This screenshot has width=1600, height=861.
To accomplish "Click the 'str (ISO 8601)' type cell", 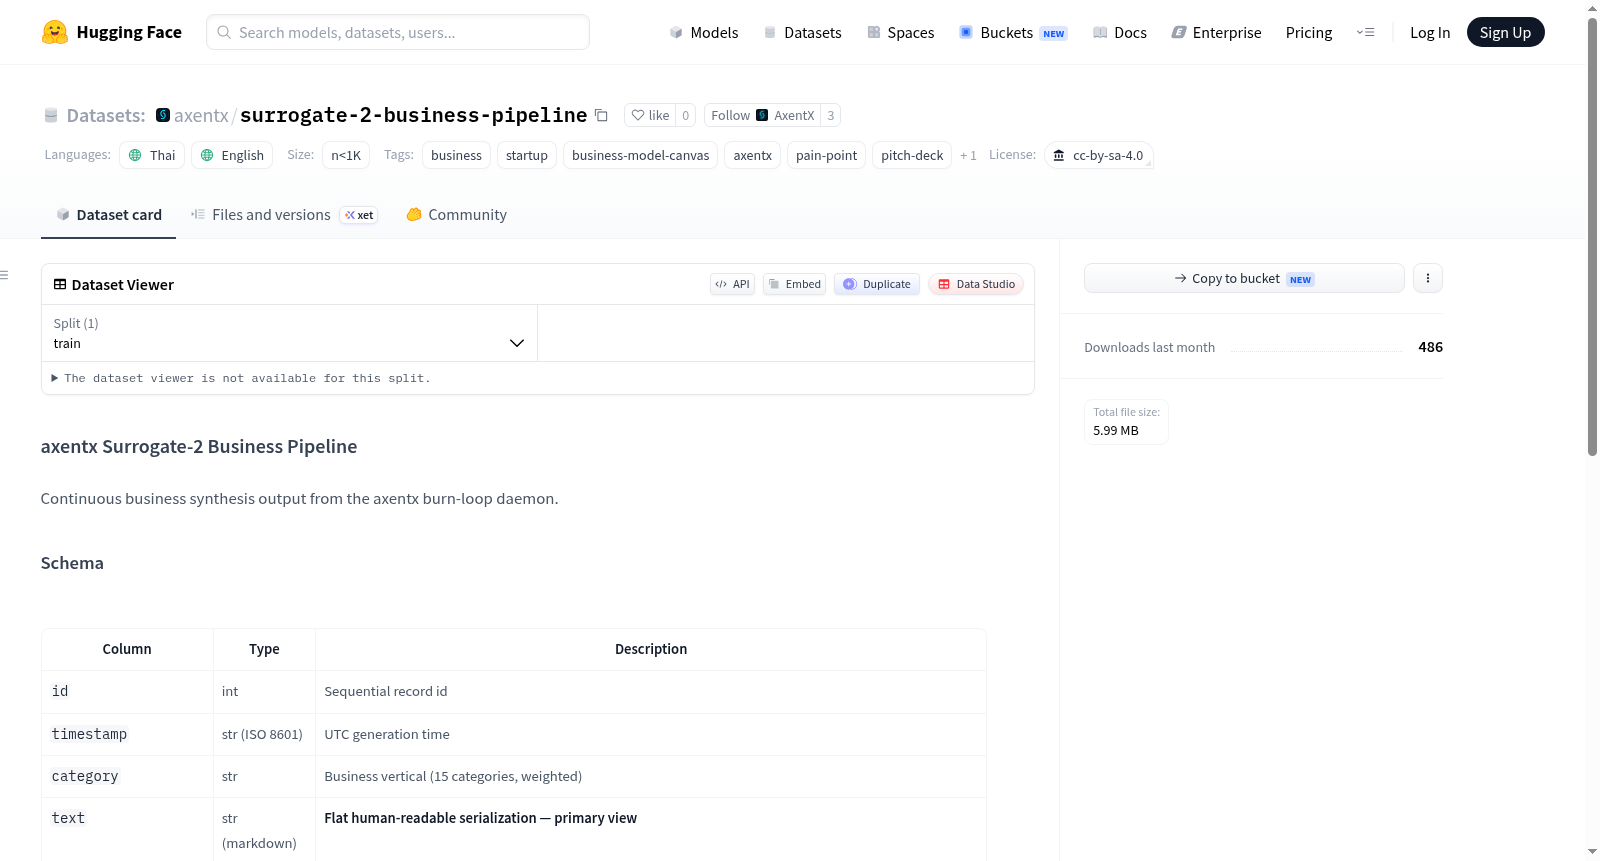I will pyautogui.click(x=262, y=734).
